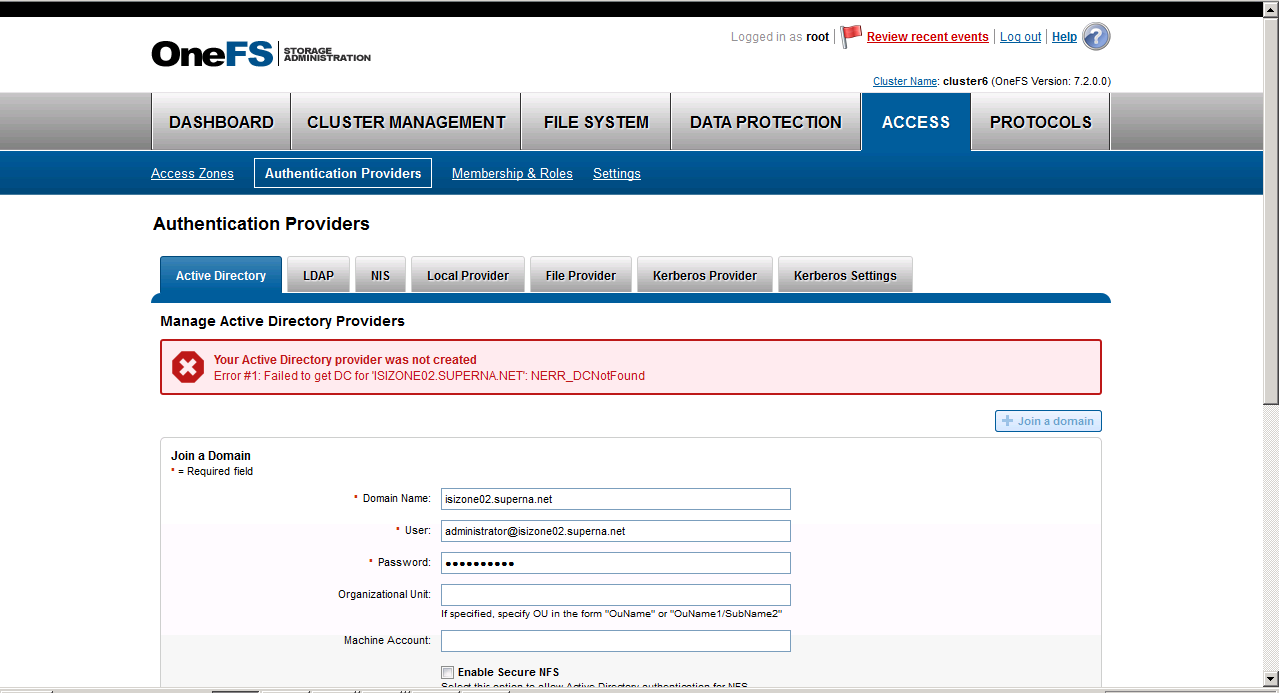Click the NERR_DCNotFound error message text
Screen dimensions: 1279x693
[x=429, y=376]
